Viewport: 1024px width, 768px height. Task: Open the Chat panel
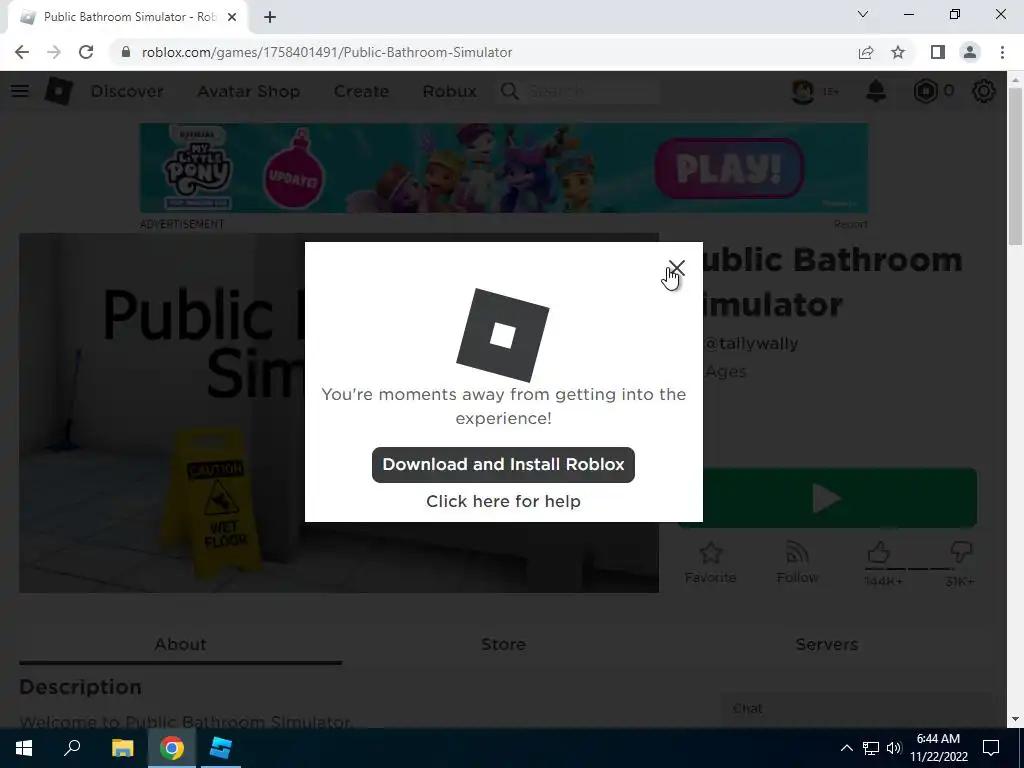click(x=856, y=709)
